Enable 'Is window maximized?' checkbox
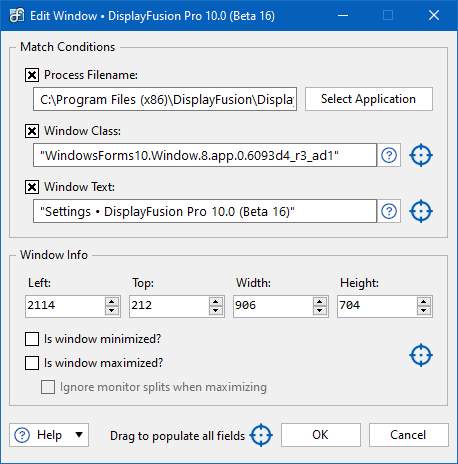 (x=32, y=363)
